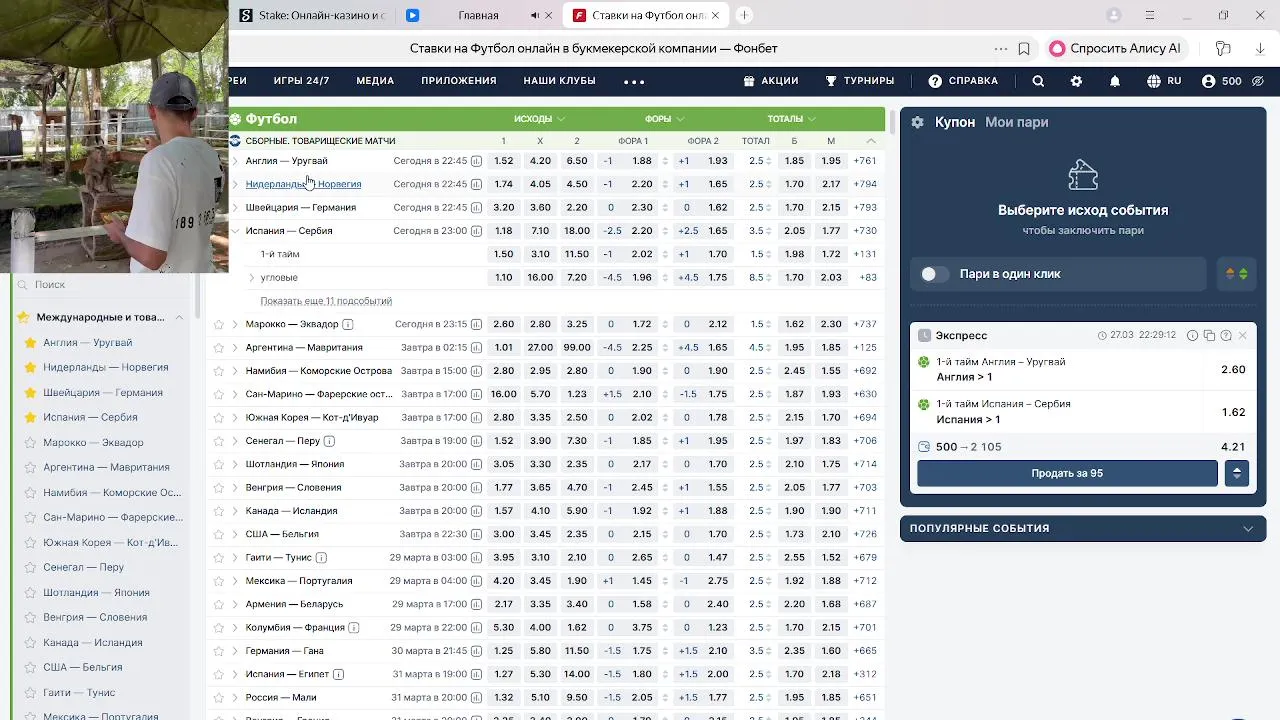
Task: Open sell options stepper beside Продать за 95
Action: click(1237, 473)
